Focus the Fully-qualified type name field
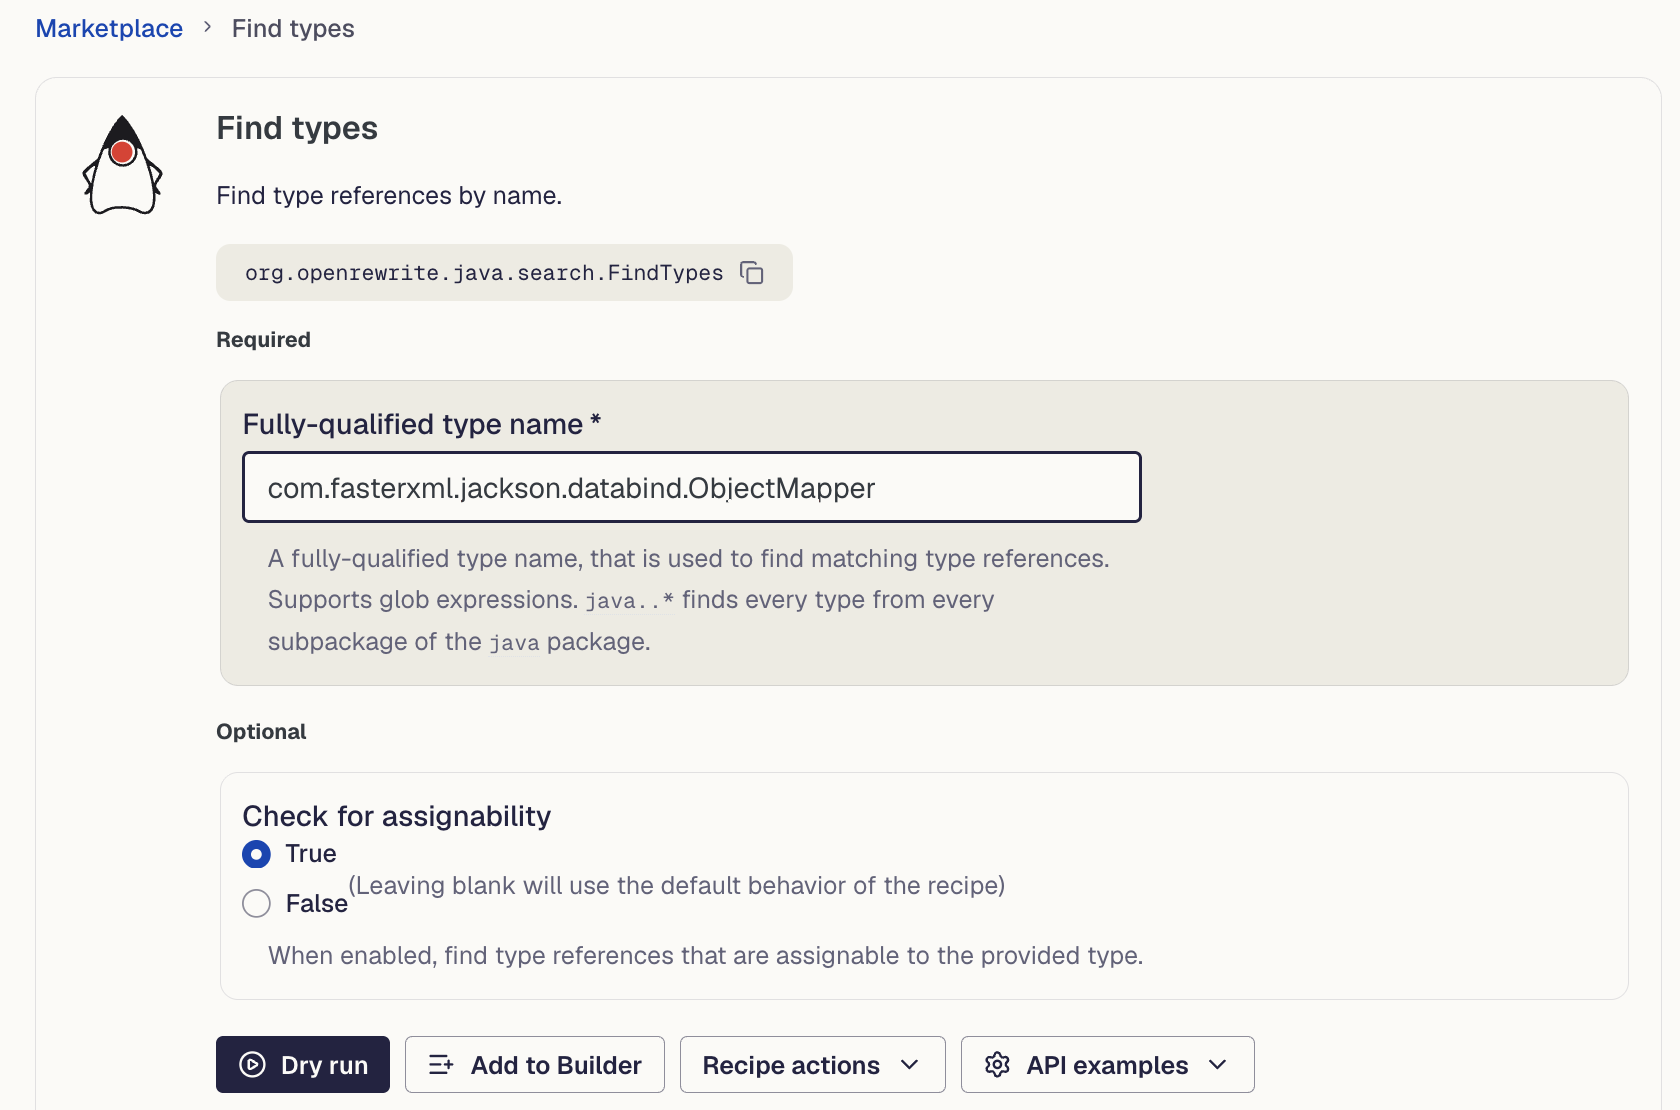Image resolution: width=1680 pixels, height=1110 pixels. point(692,487)
